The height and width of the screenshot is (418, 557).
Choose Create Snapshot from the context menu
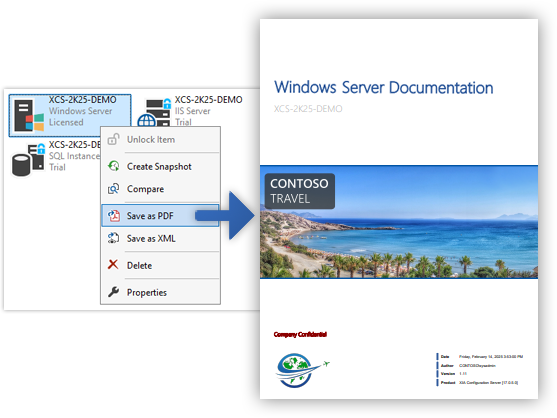click(x=160, y=166)
